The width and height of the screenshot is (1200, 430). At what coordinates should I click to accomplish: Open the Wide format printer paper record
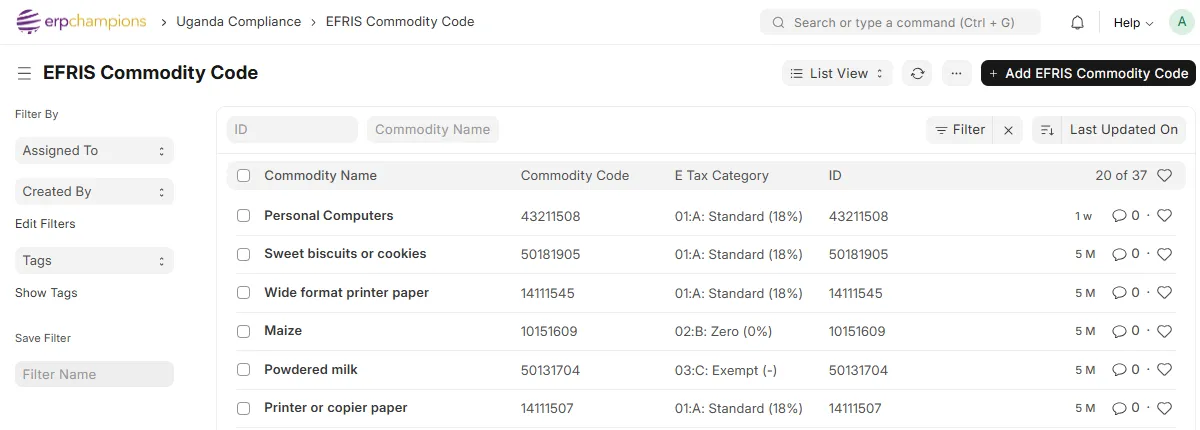pyautogui.click(x=346, y=293)
